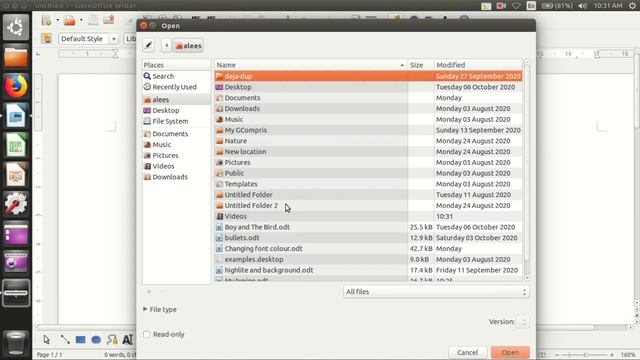Click the back arrow beside alees path

click(166, 45)
